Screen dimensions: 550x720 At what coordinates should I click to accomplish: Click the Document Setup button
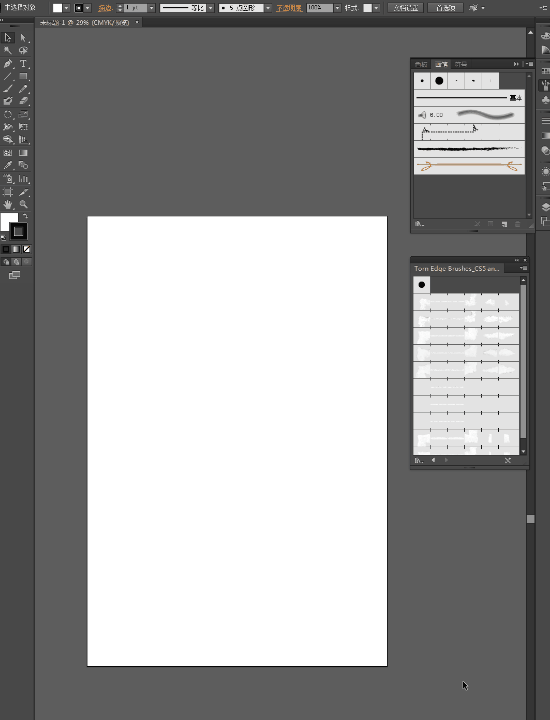click(x=406, y=8)
